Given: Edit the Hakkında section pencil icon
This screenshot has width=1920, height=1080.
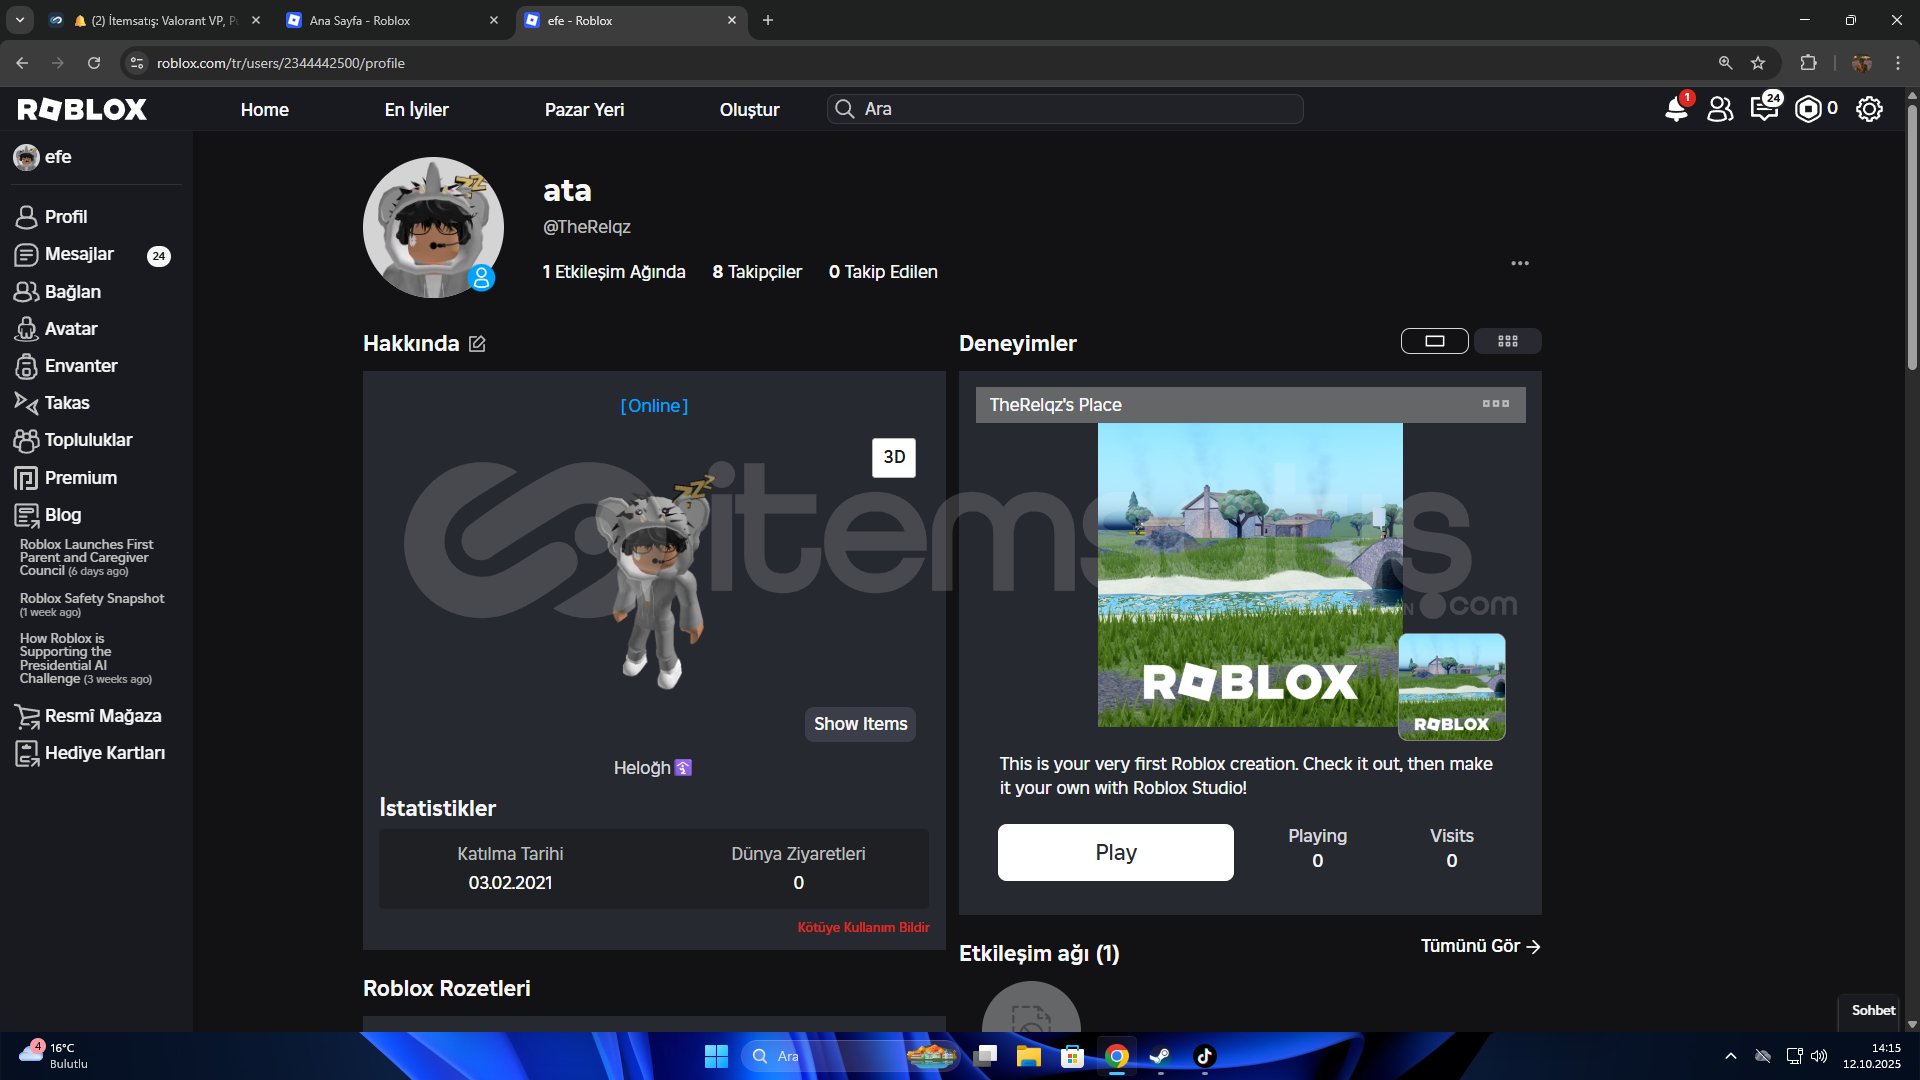Looking at the screenshot, I should coord(478,344).
